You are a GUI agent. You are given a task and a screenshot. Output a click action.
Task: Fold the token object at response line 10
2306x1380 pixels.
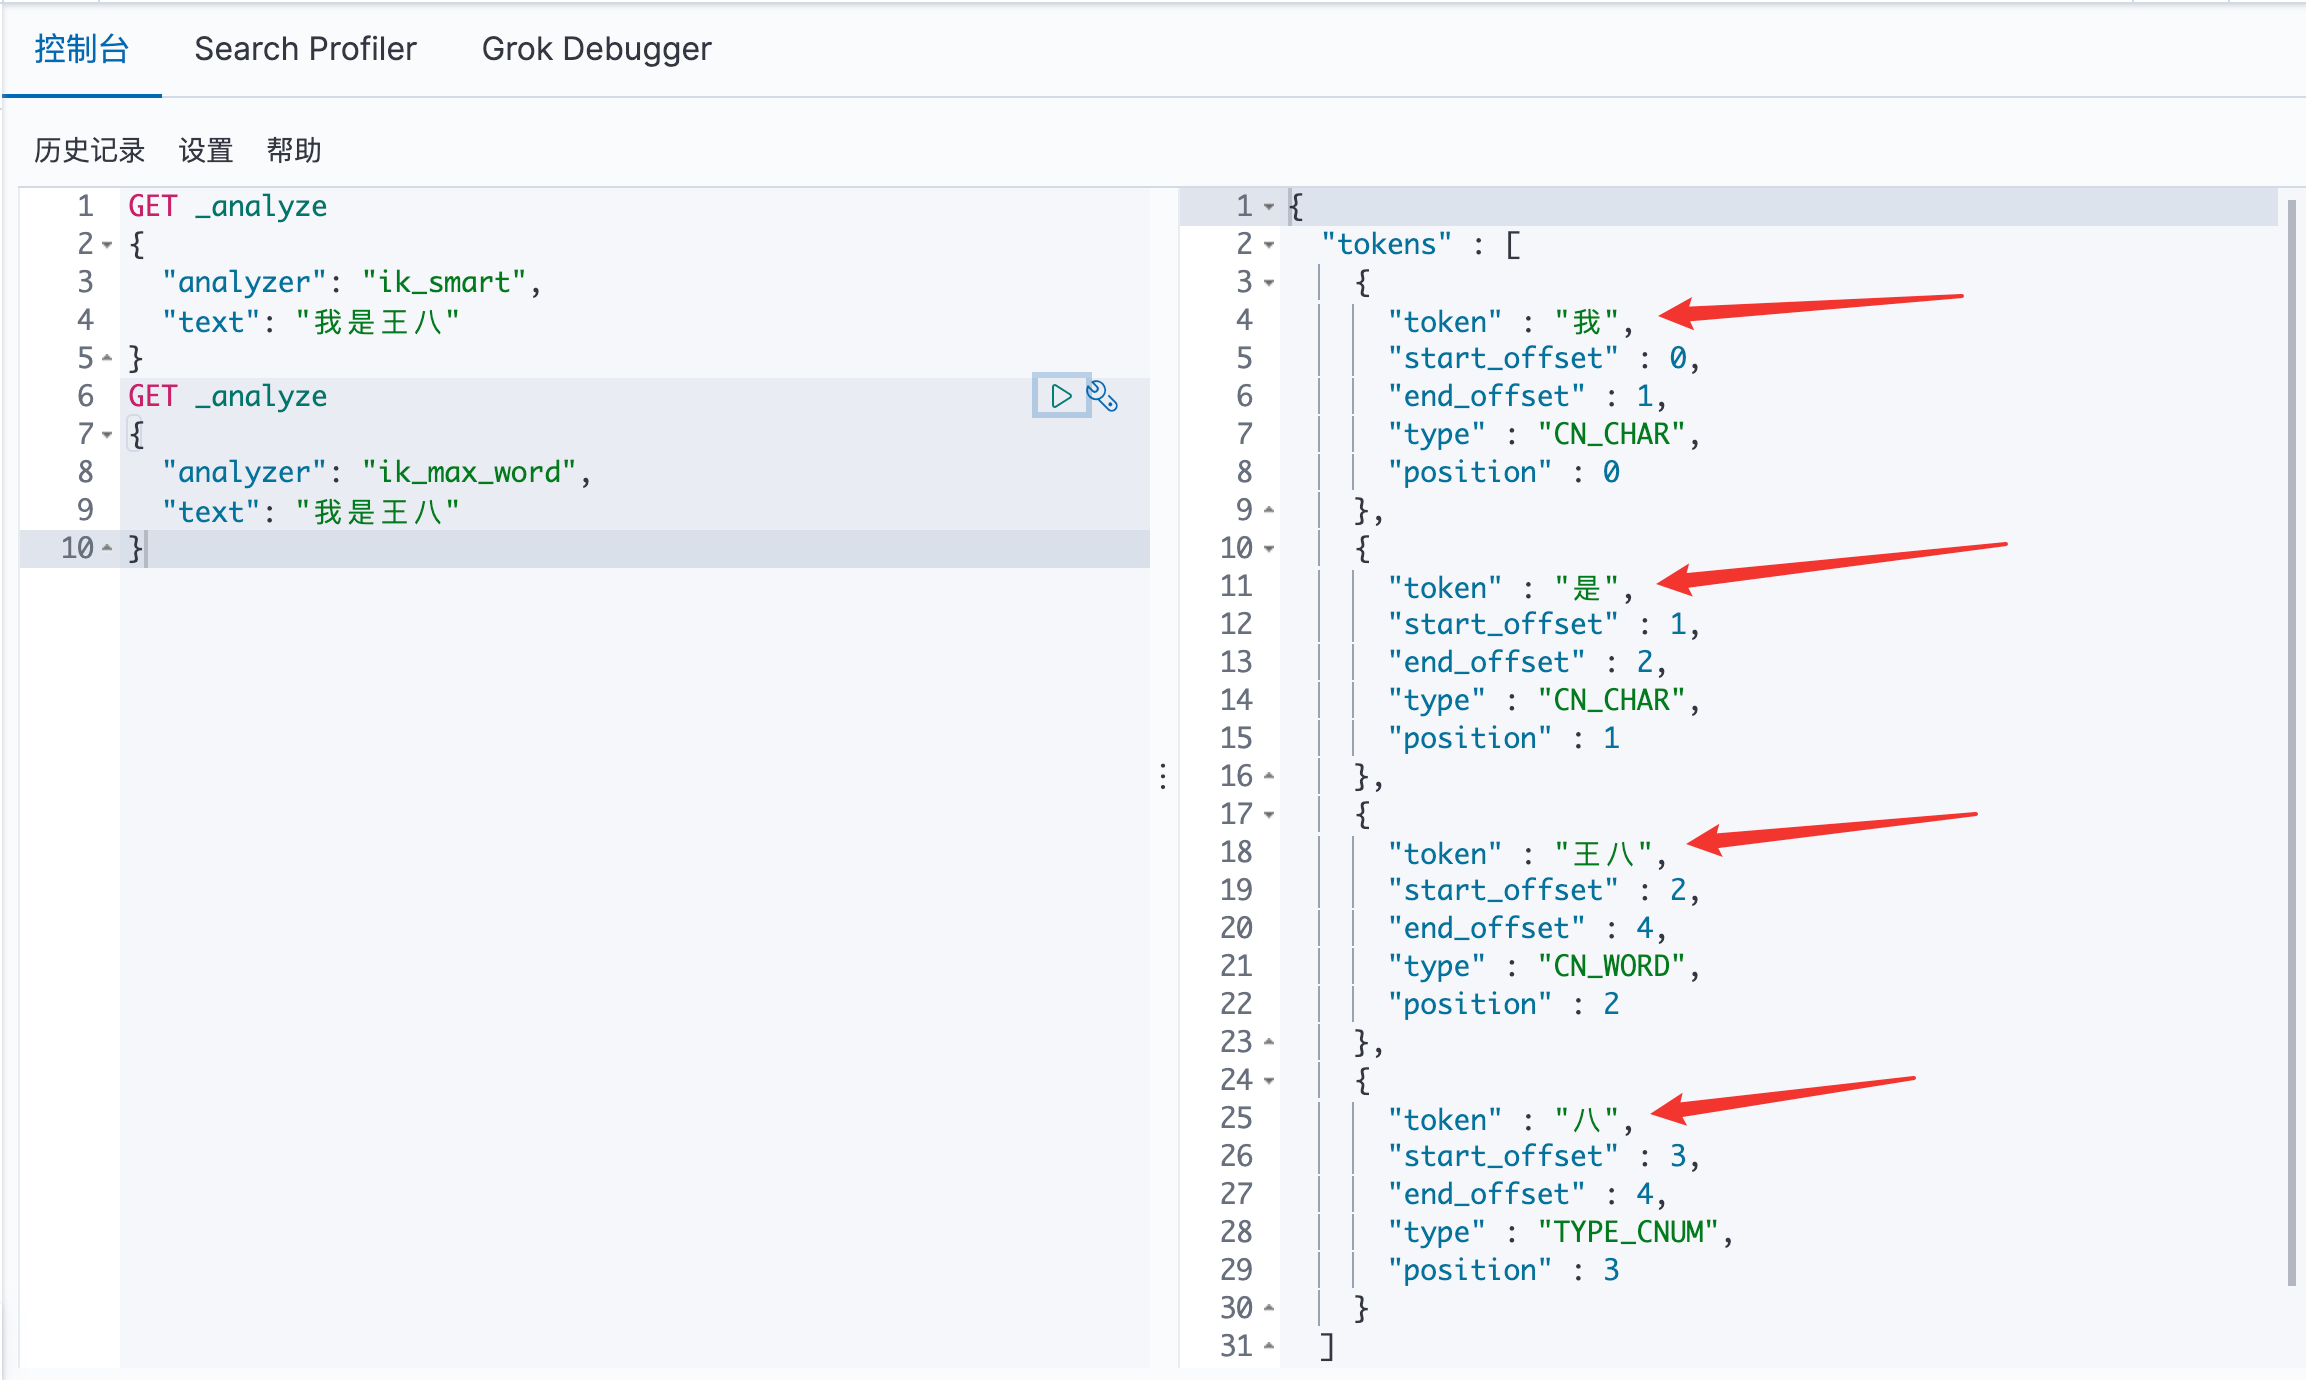[1269, 548]
